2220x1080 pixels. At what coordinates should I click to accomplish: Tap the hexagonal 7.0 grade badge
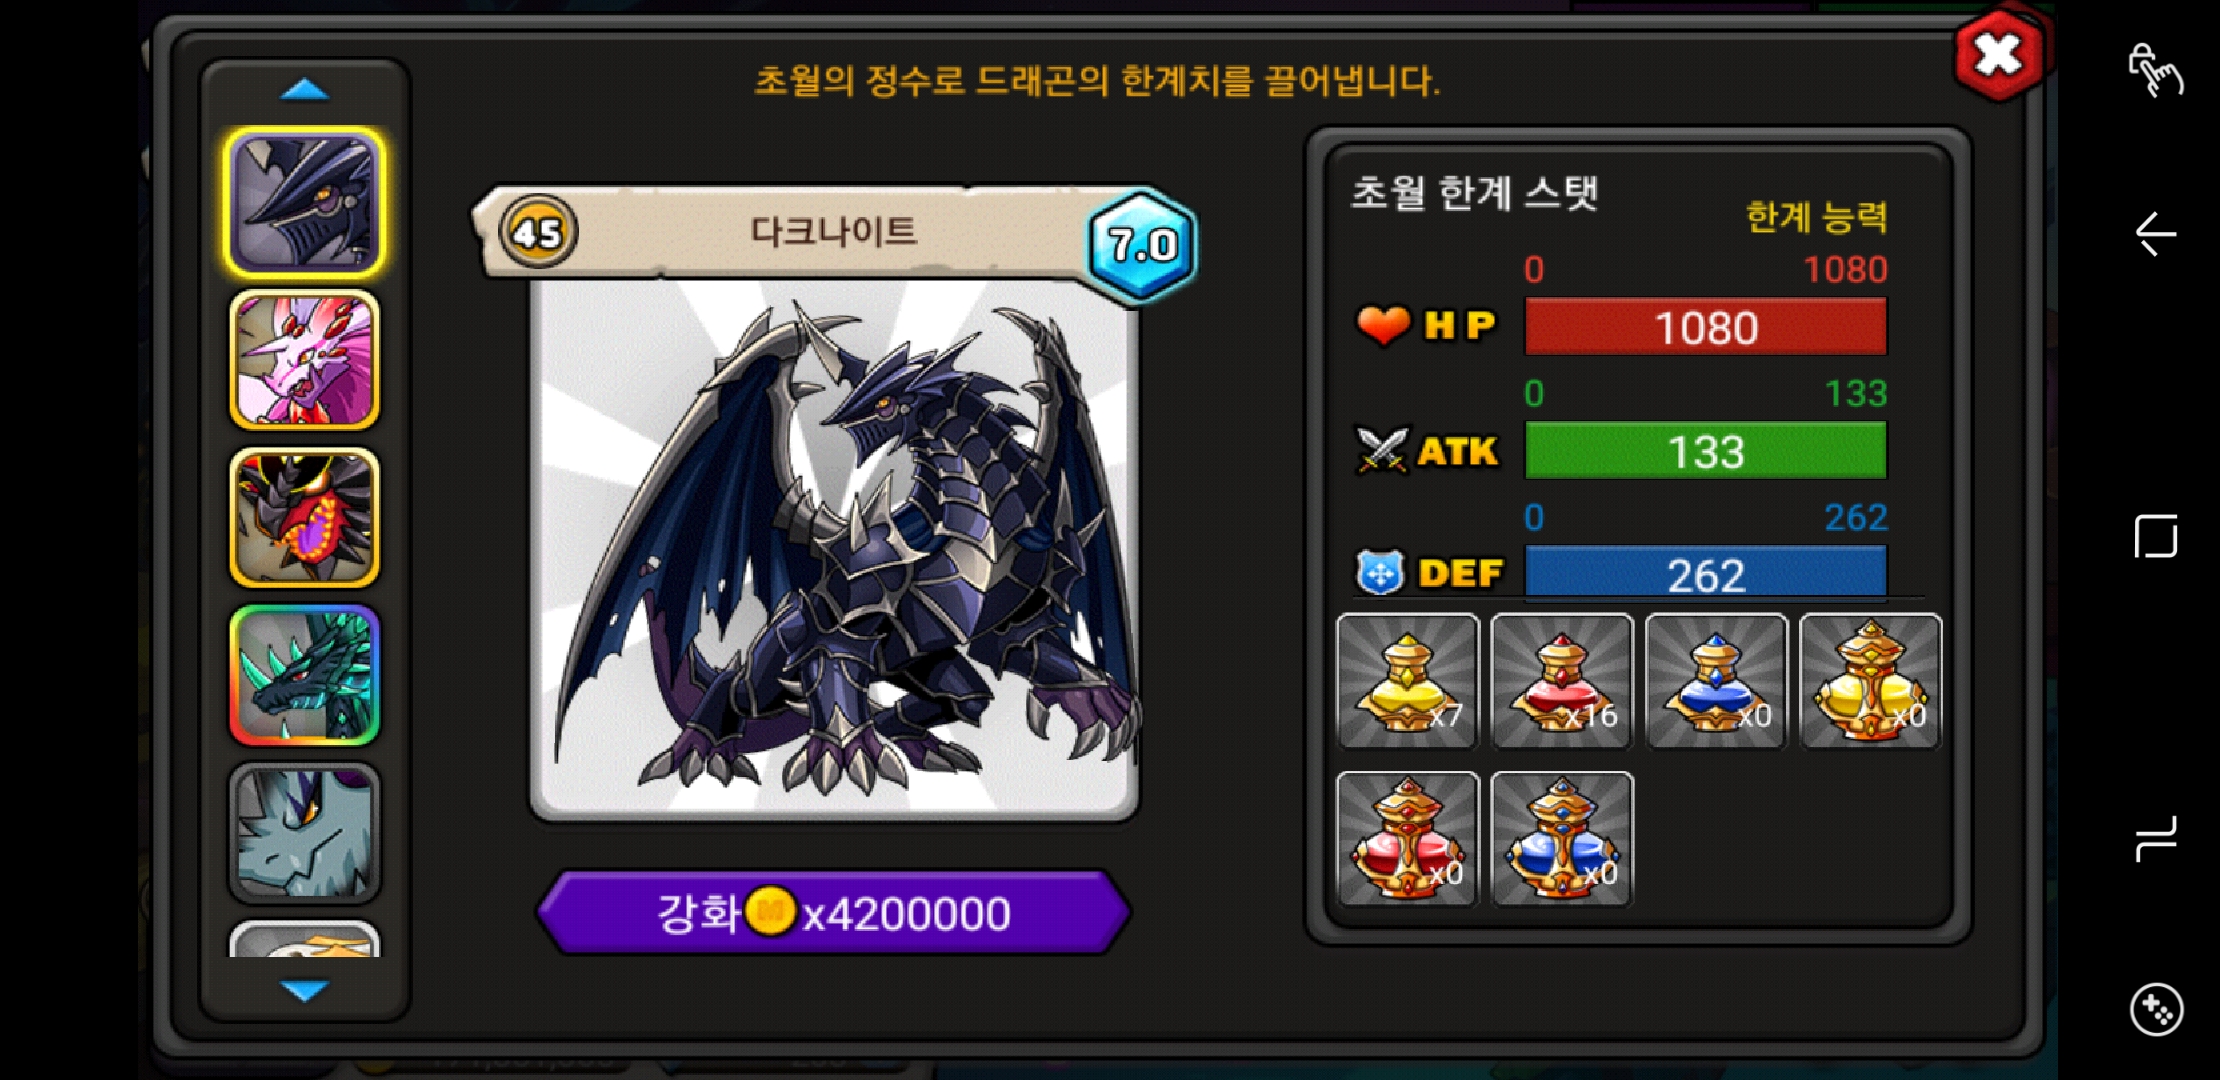1142,244
